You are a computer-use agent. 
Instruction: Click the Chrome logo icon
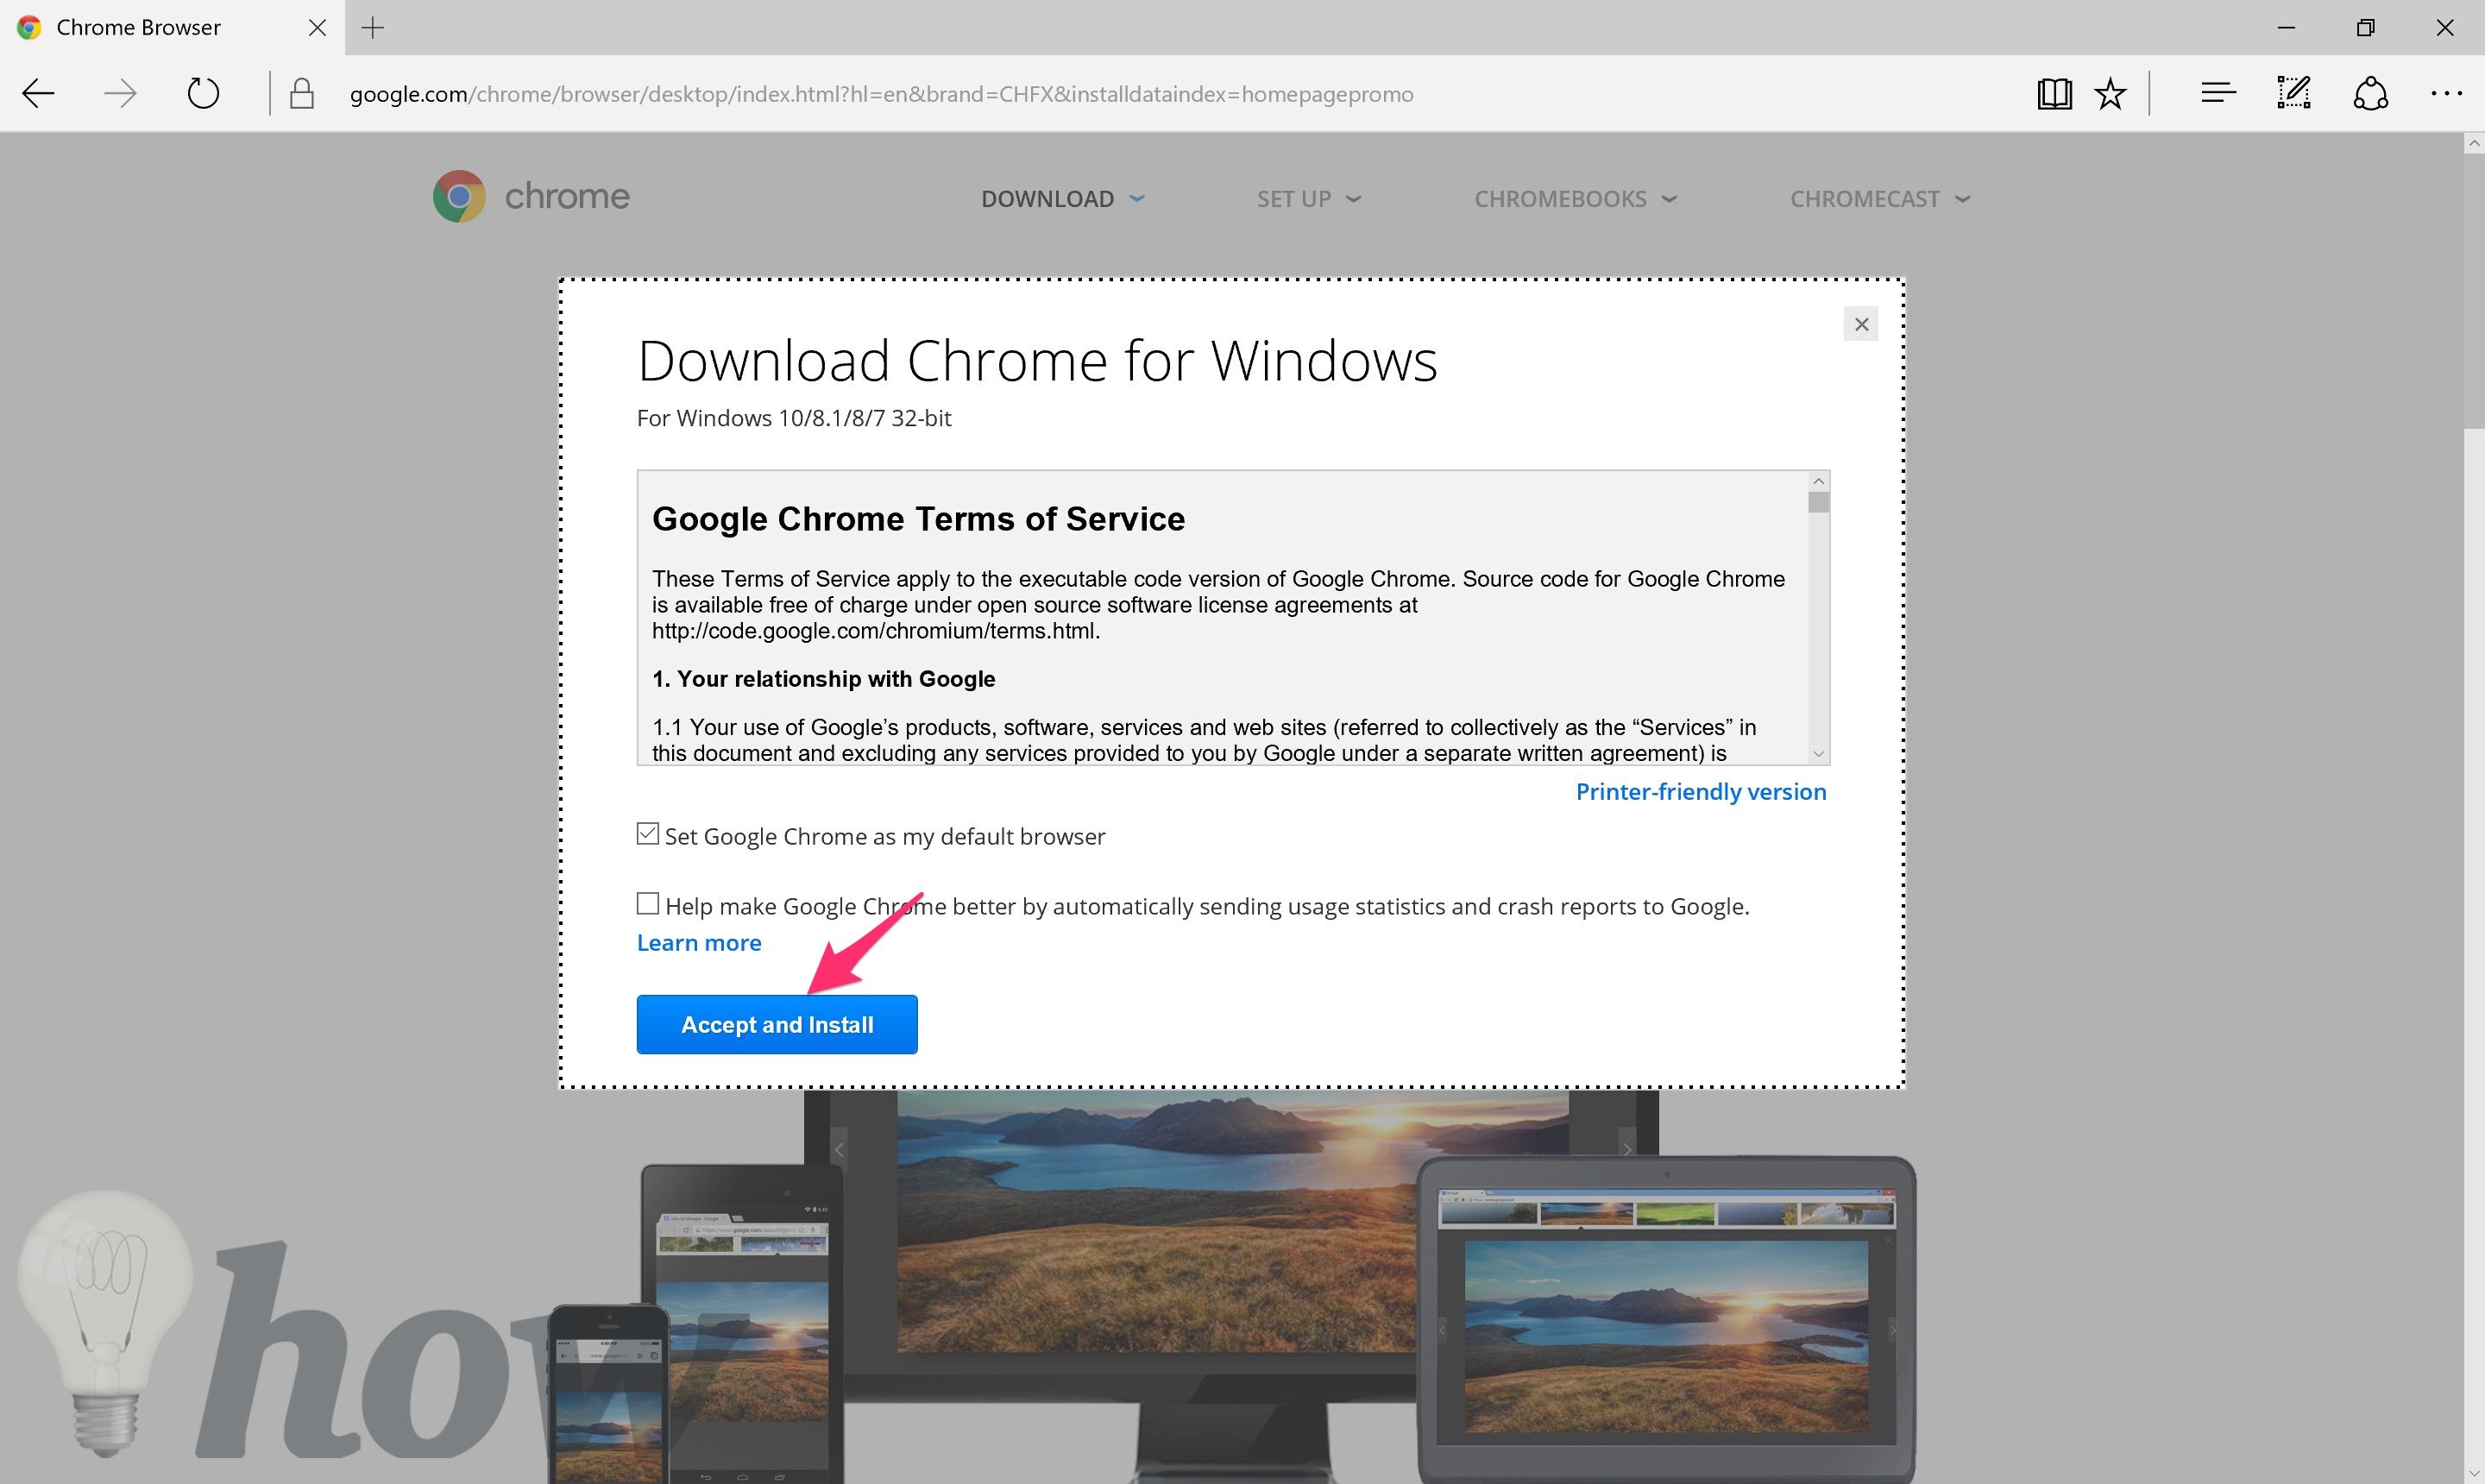(x=457, y=196)
